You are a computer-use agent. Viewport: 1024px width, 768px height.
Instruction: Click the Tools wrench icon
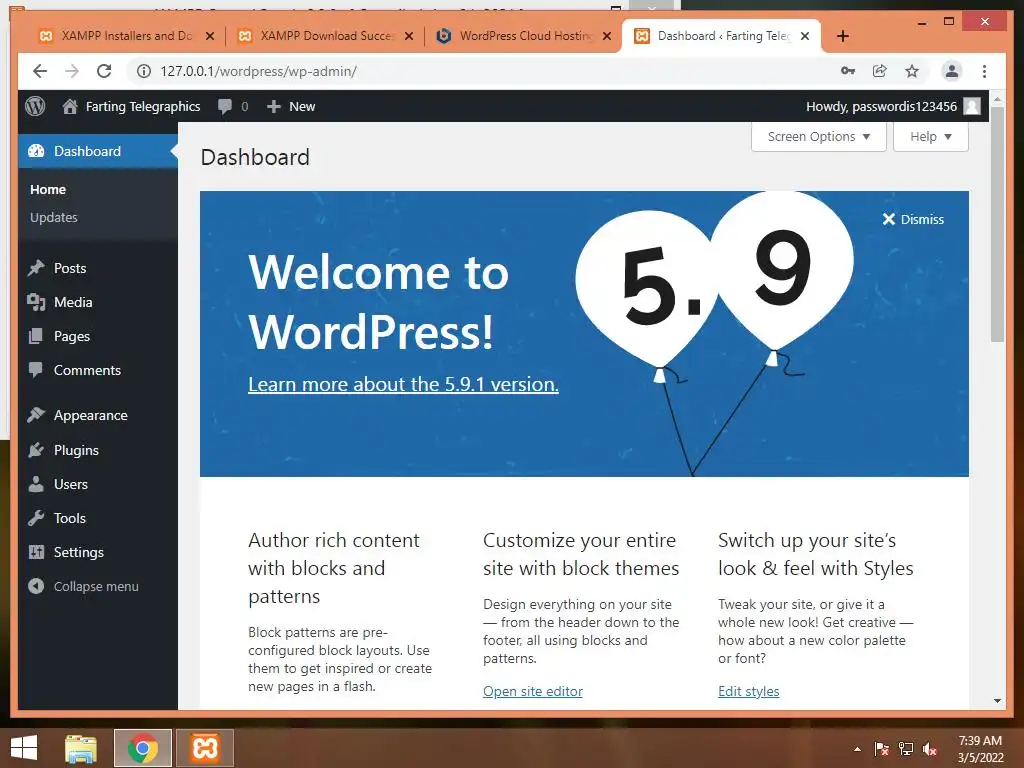point(36,518)
